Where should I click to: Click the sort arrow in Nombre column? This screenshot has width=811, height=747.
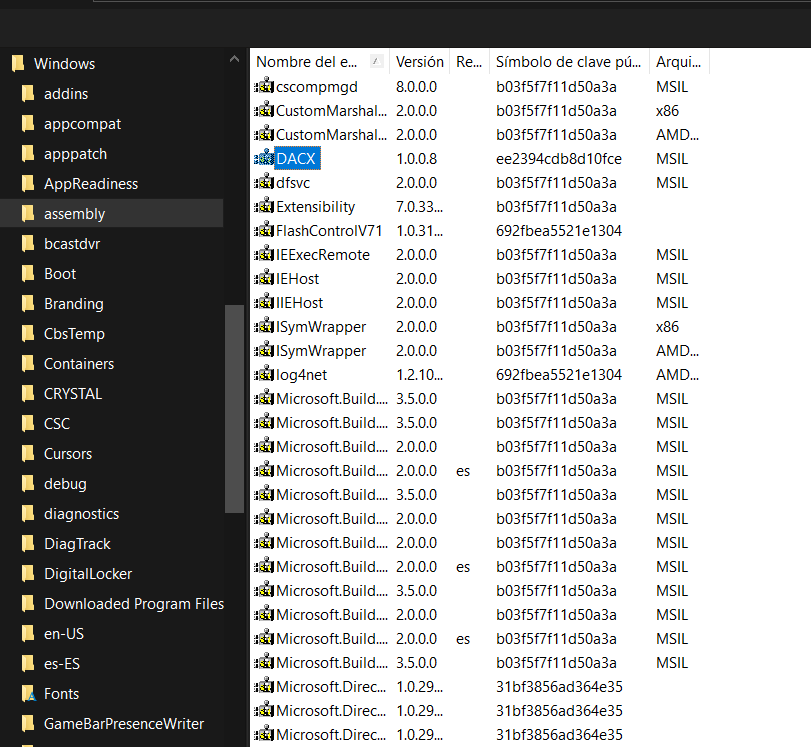377,62
